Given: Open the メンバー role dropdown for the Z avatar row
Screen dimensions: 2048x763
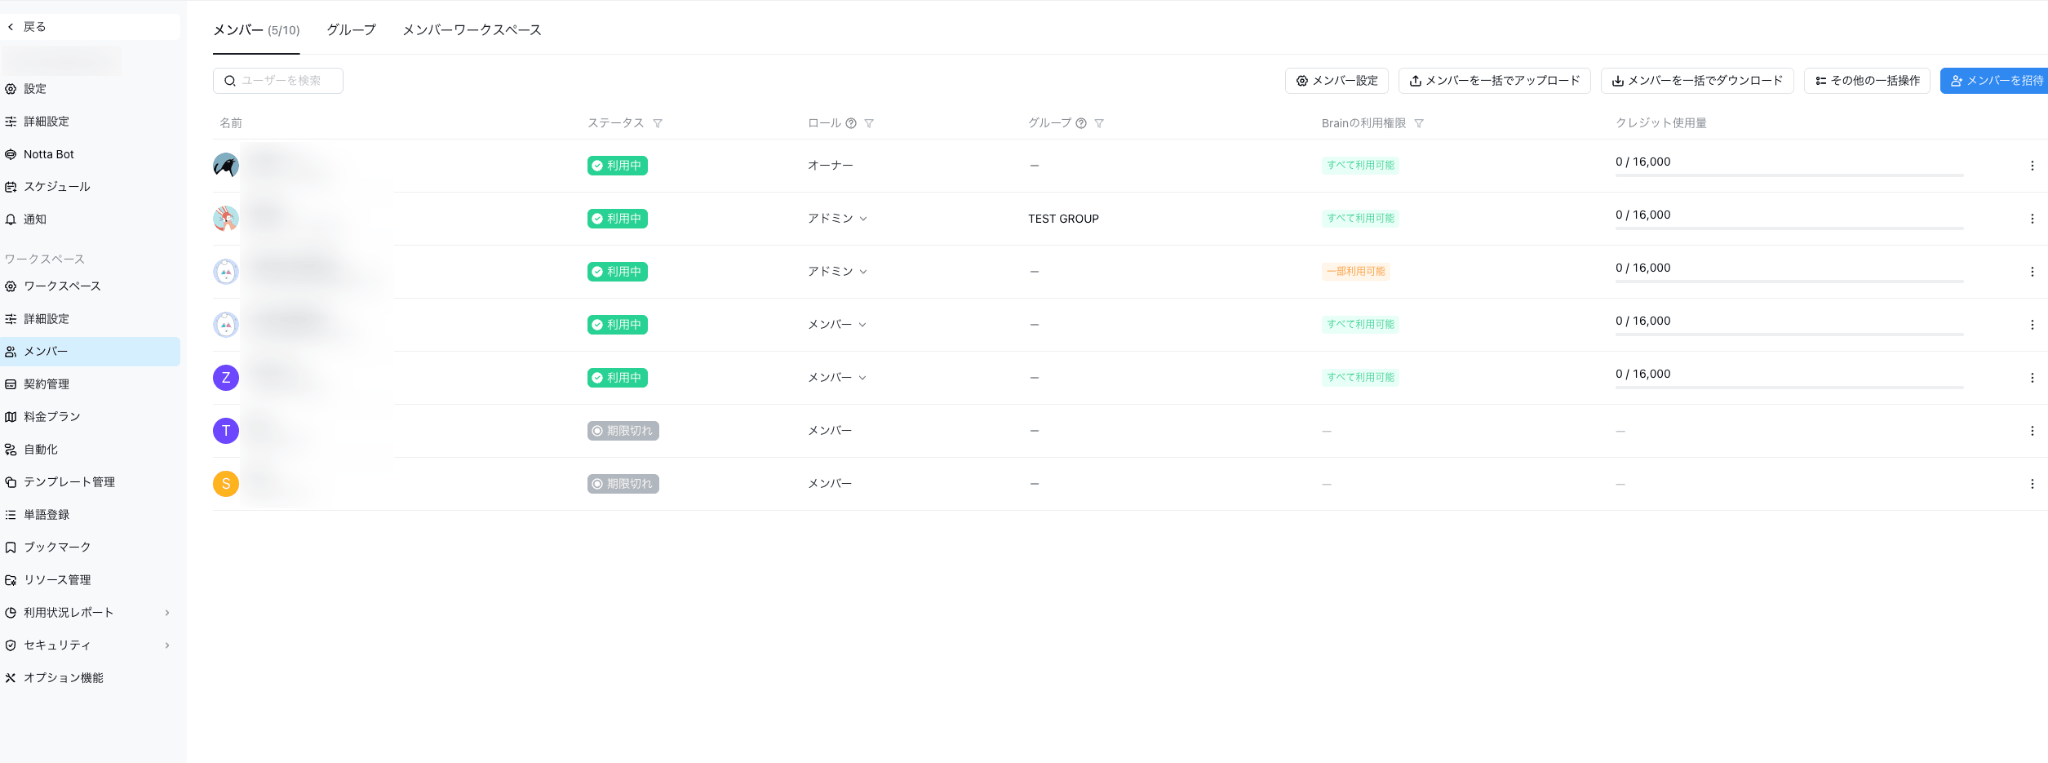Looking at the screenshot, I should (x=837, y=378).
